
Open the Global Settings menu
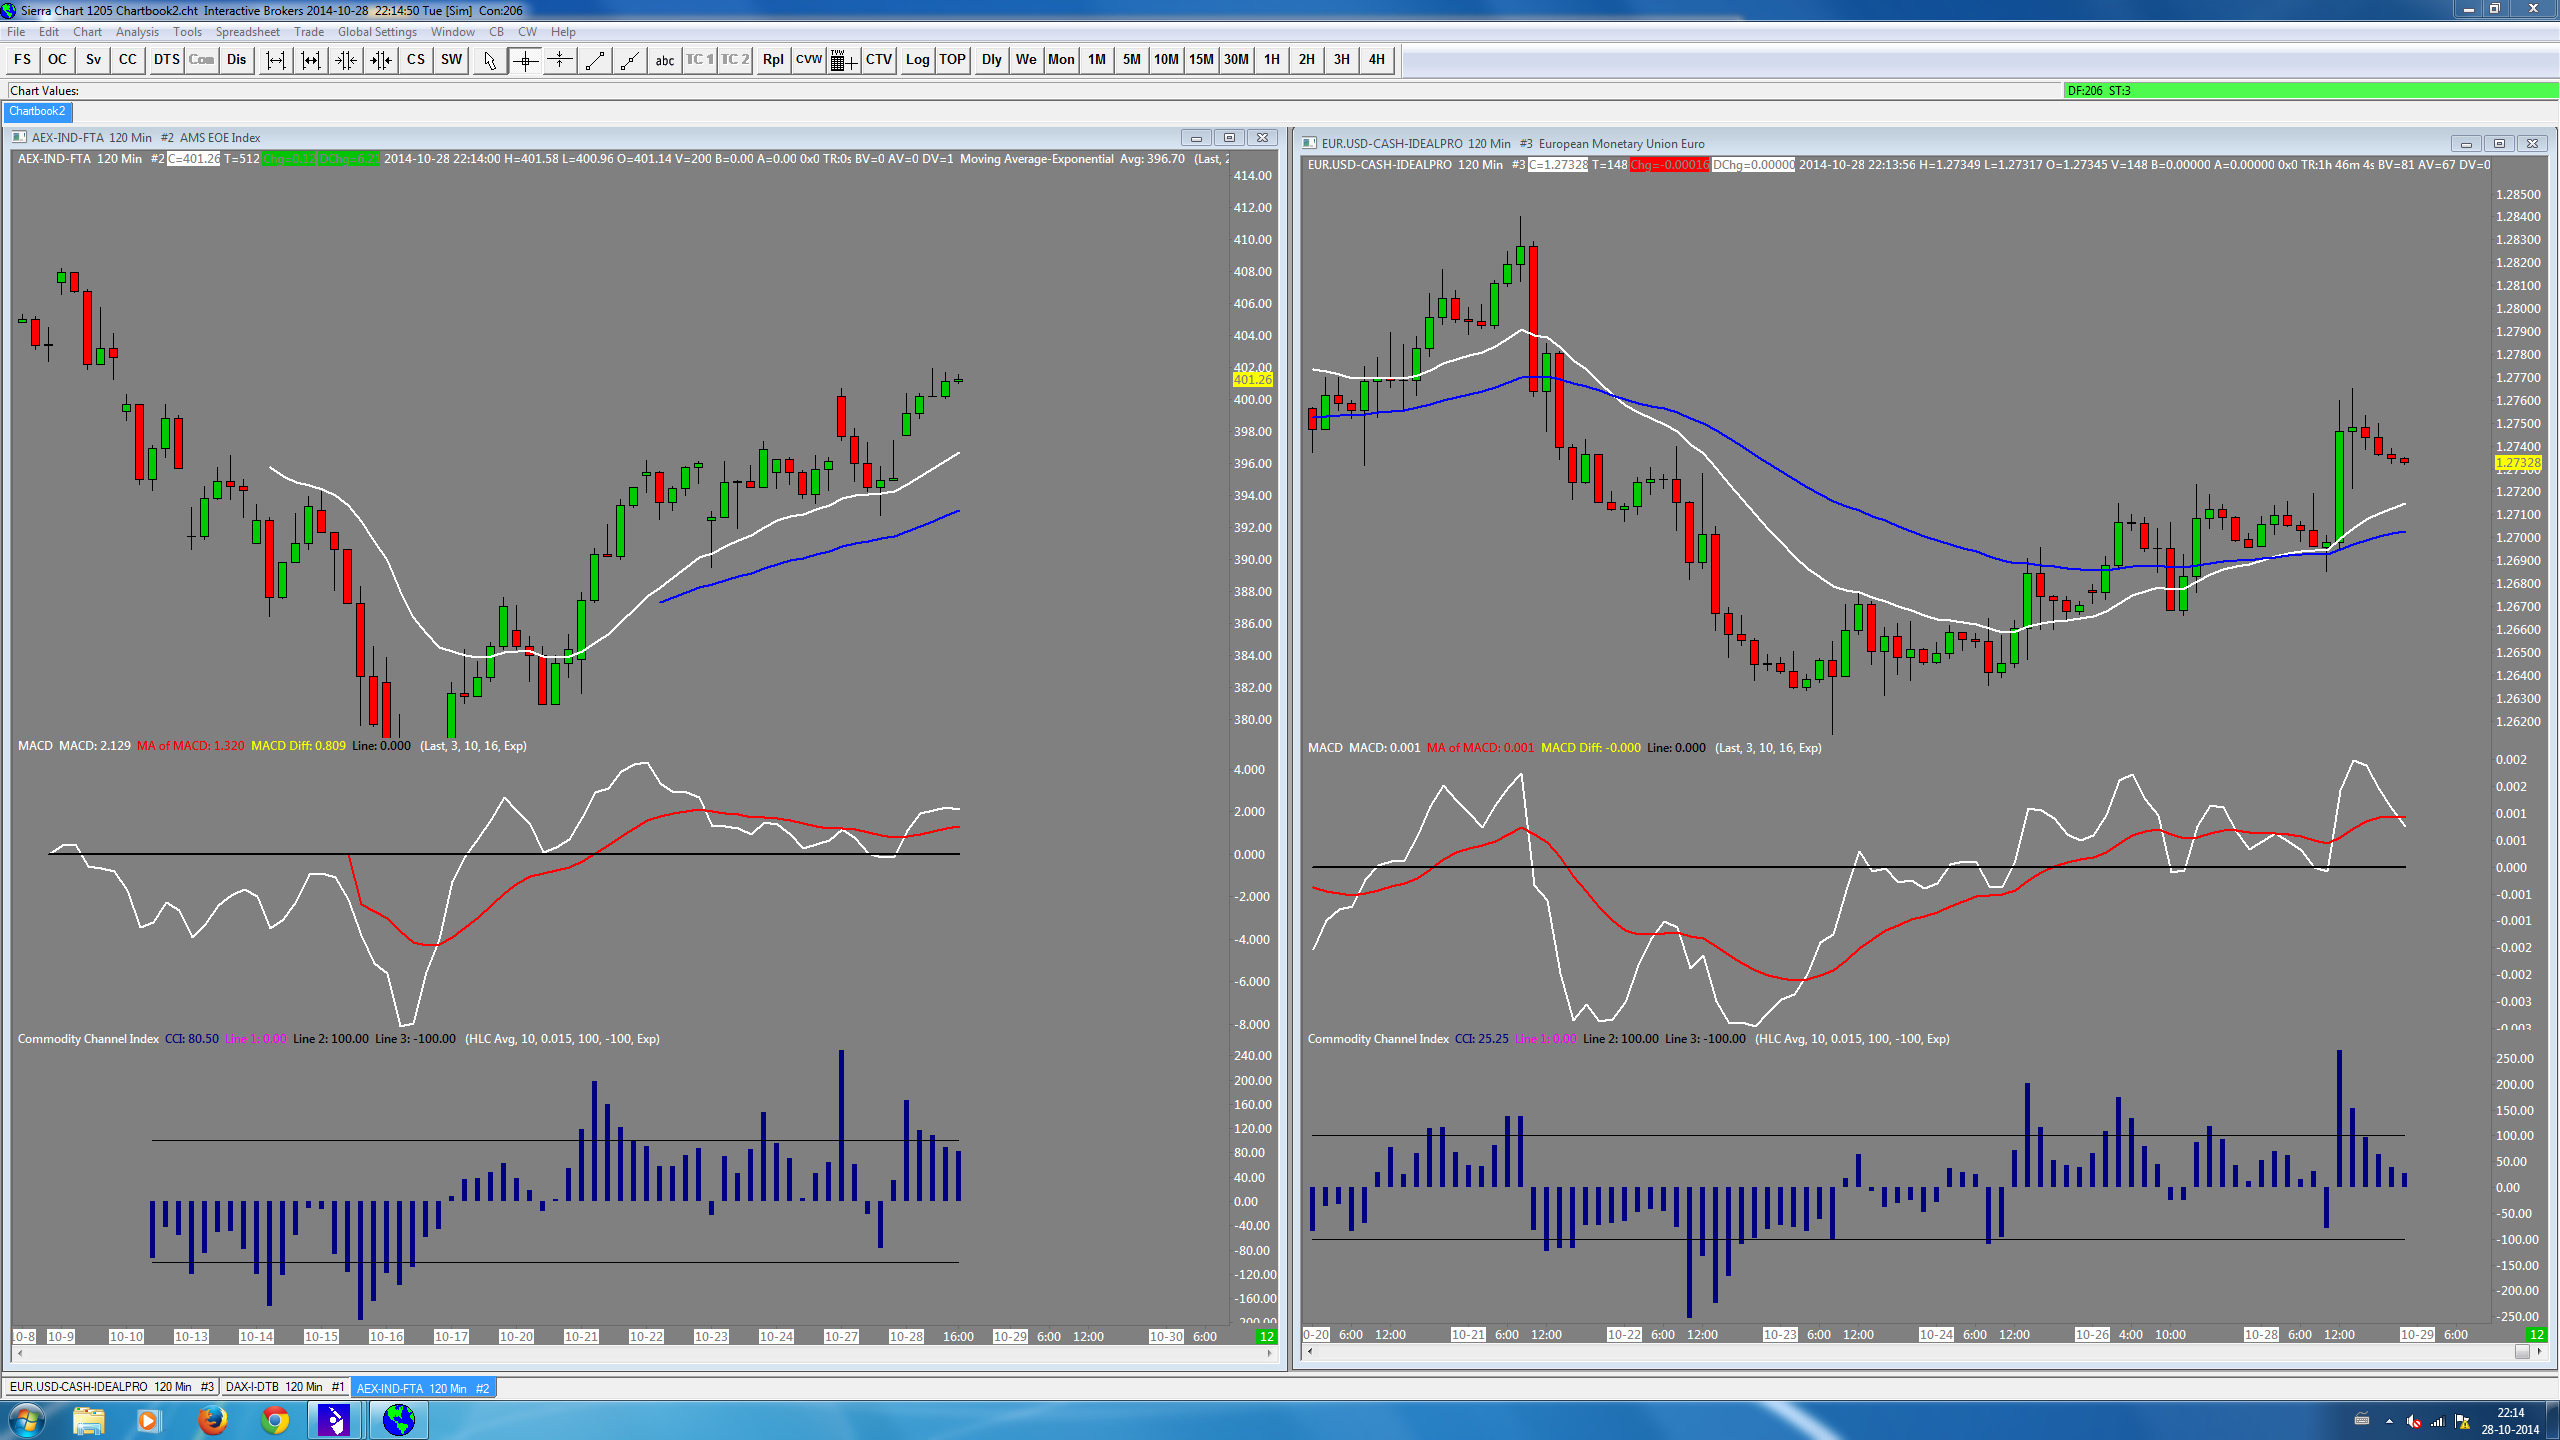point(377,32)
